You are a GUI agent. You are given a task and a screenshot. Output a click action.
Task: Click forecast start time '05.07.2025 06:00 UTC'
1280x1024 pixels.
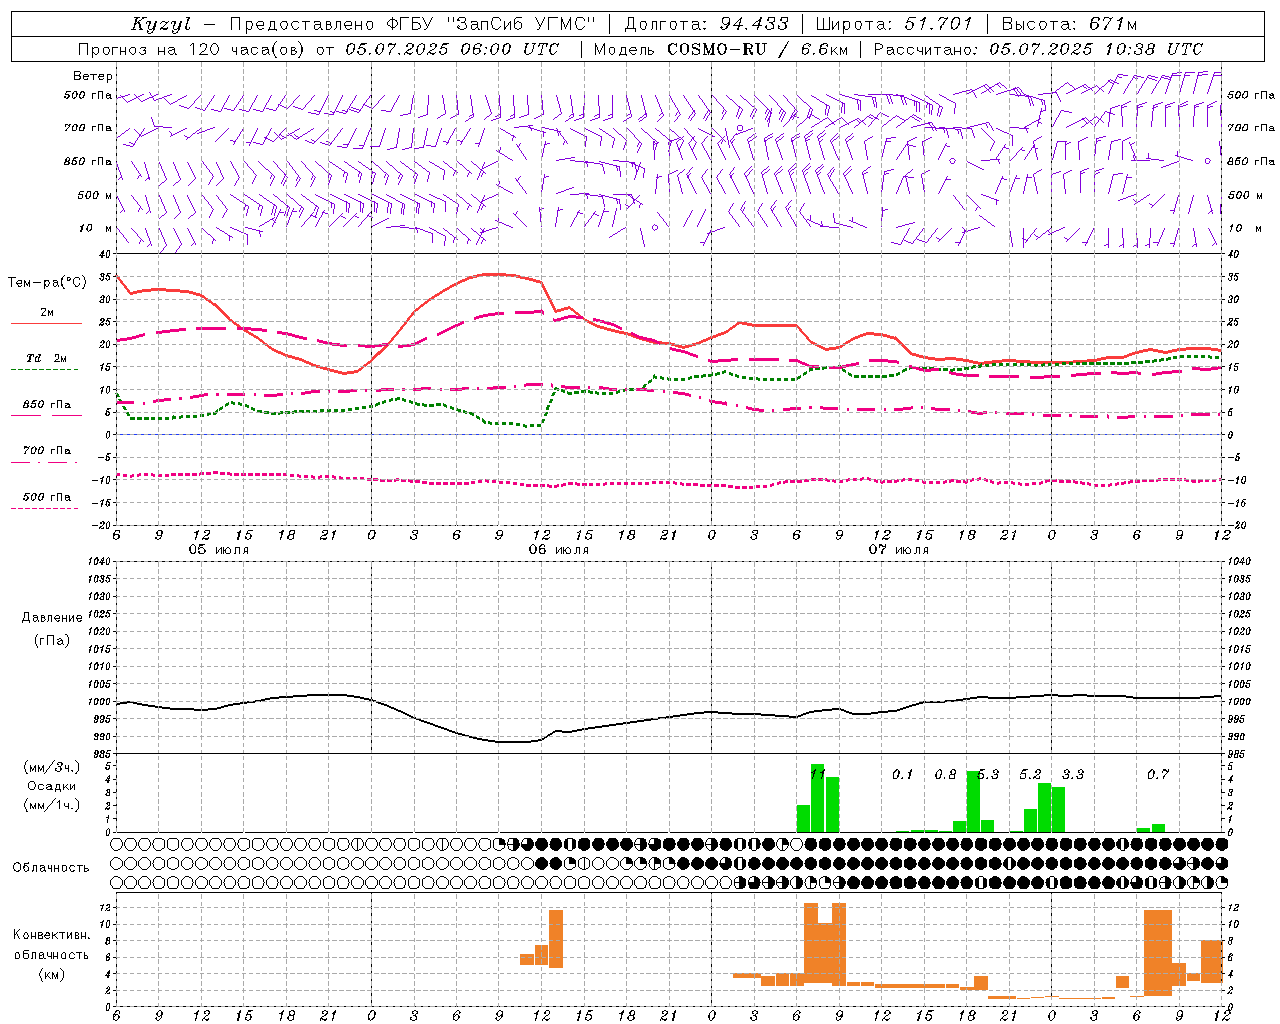pyautogui.click(x=452, y=49)
